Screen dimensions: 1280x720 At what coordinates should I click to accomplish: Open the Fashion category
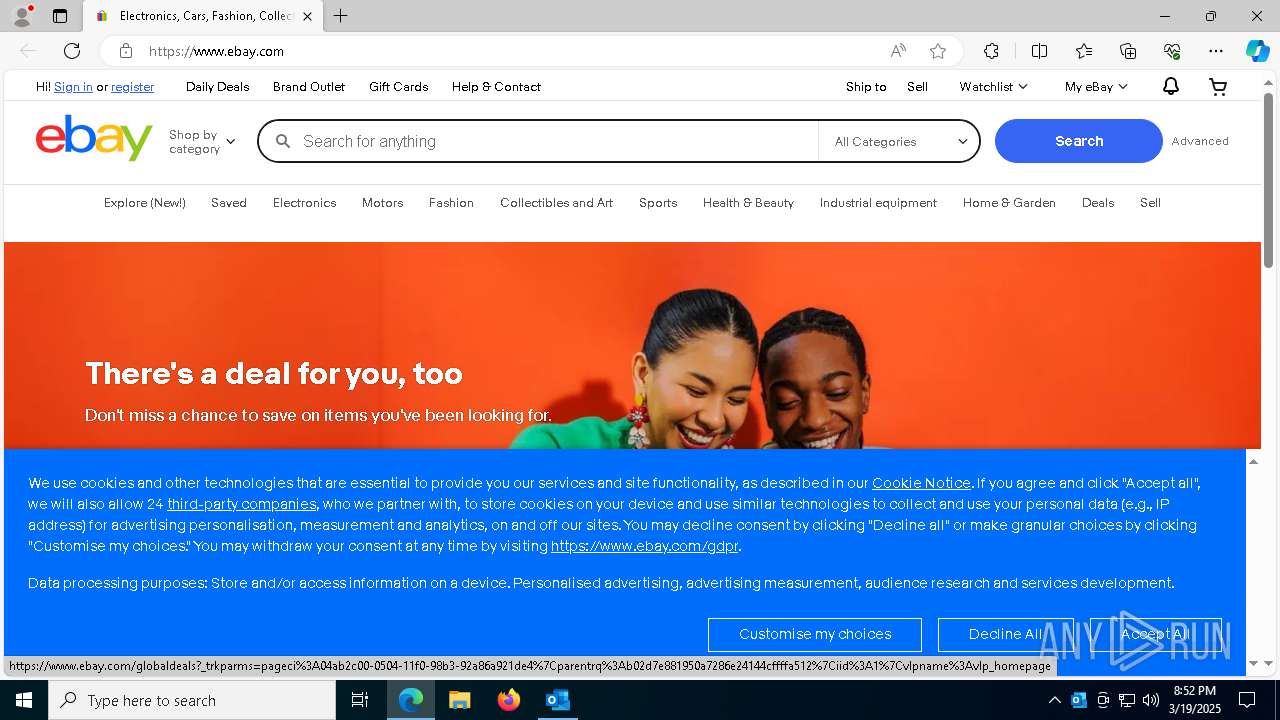click(x=451, y=203)
